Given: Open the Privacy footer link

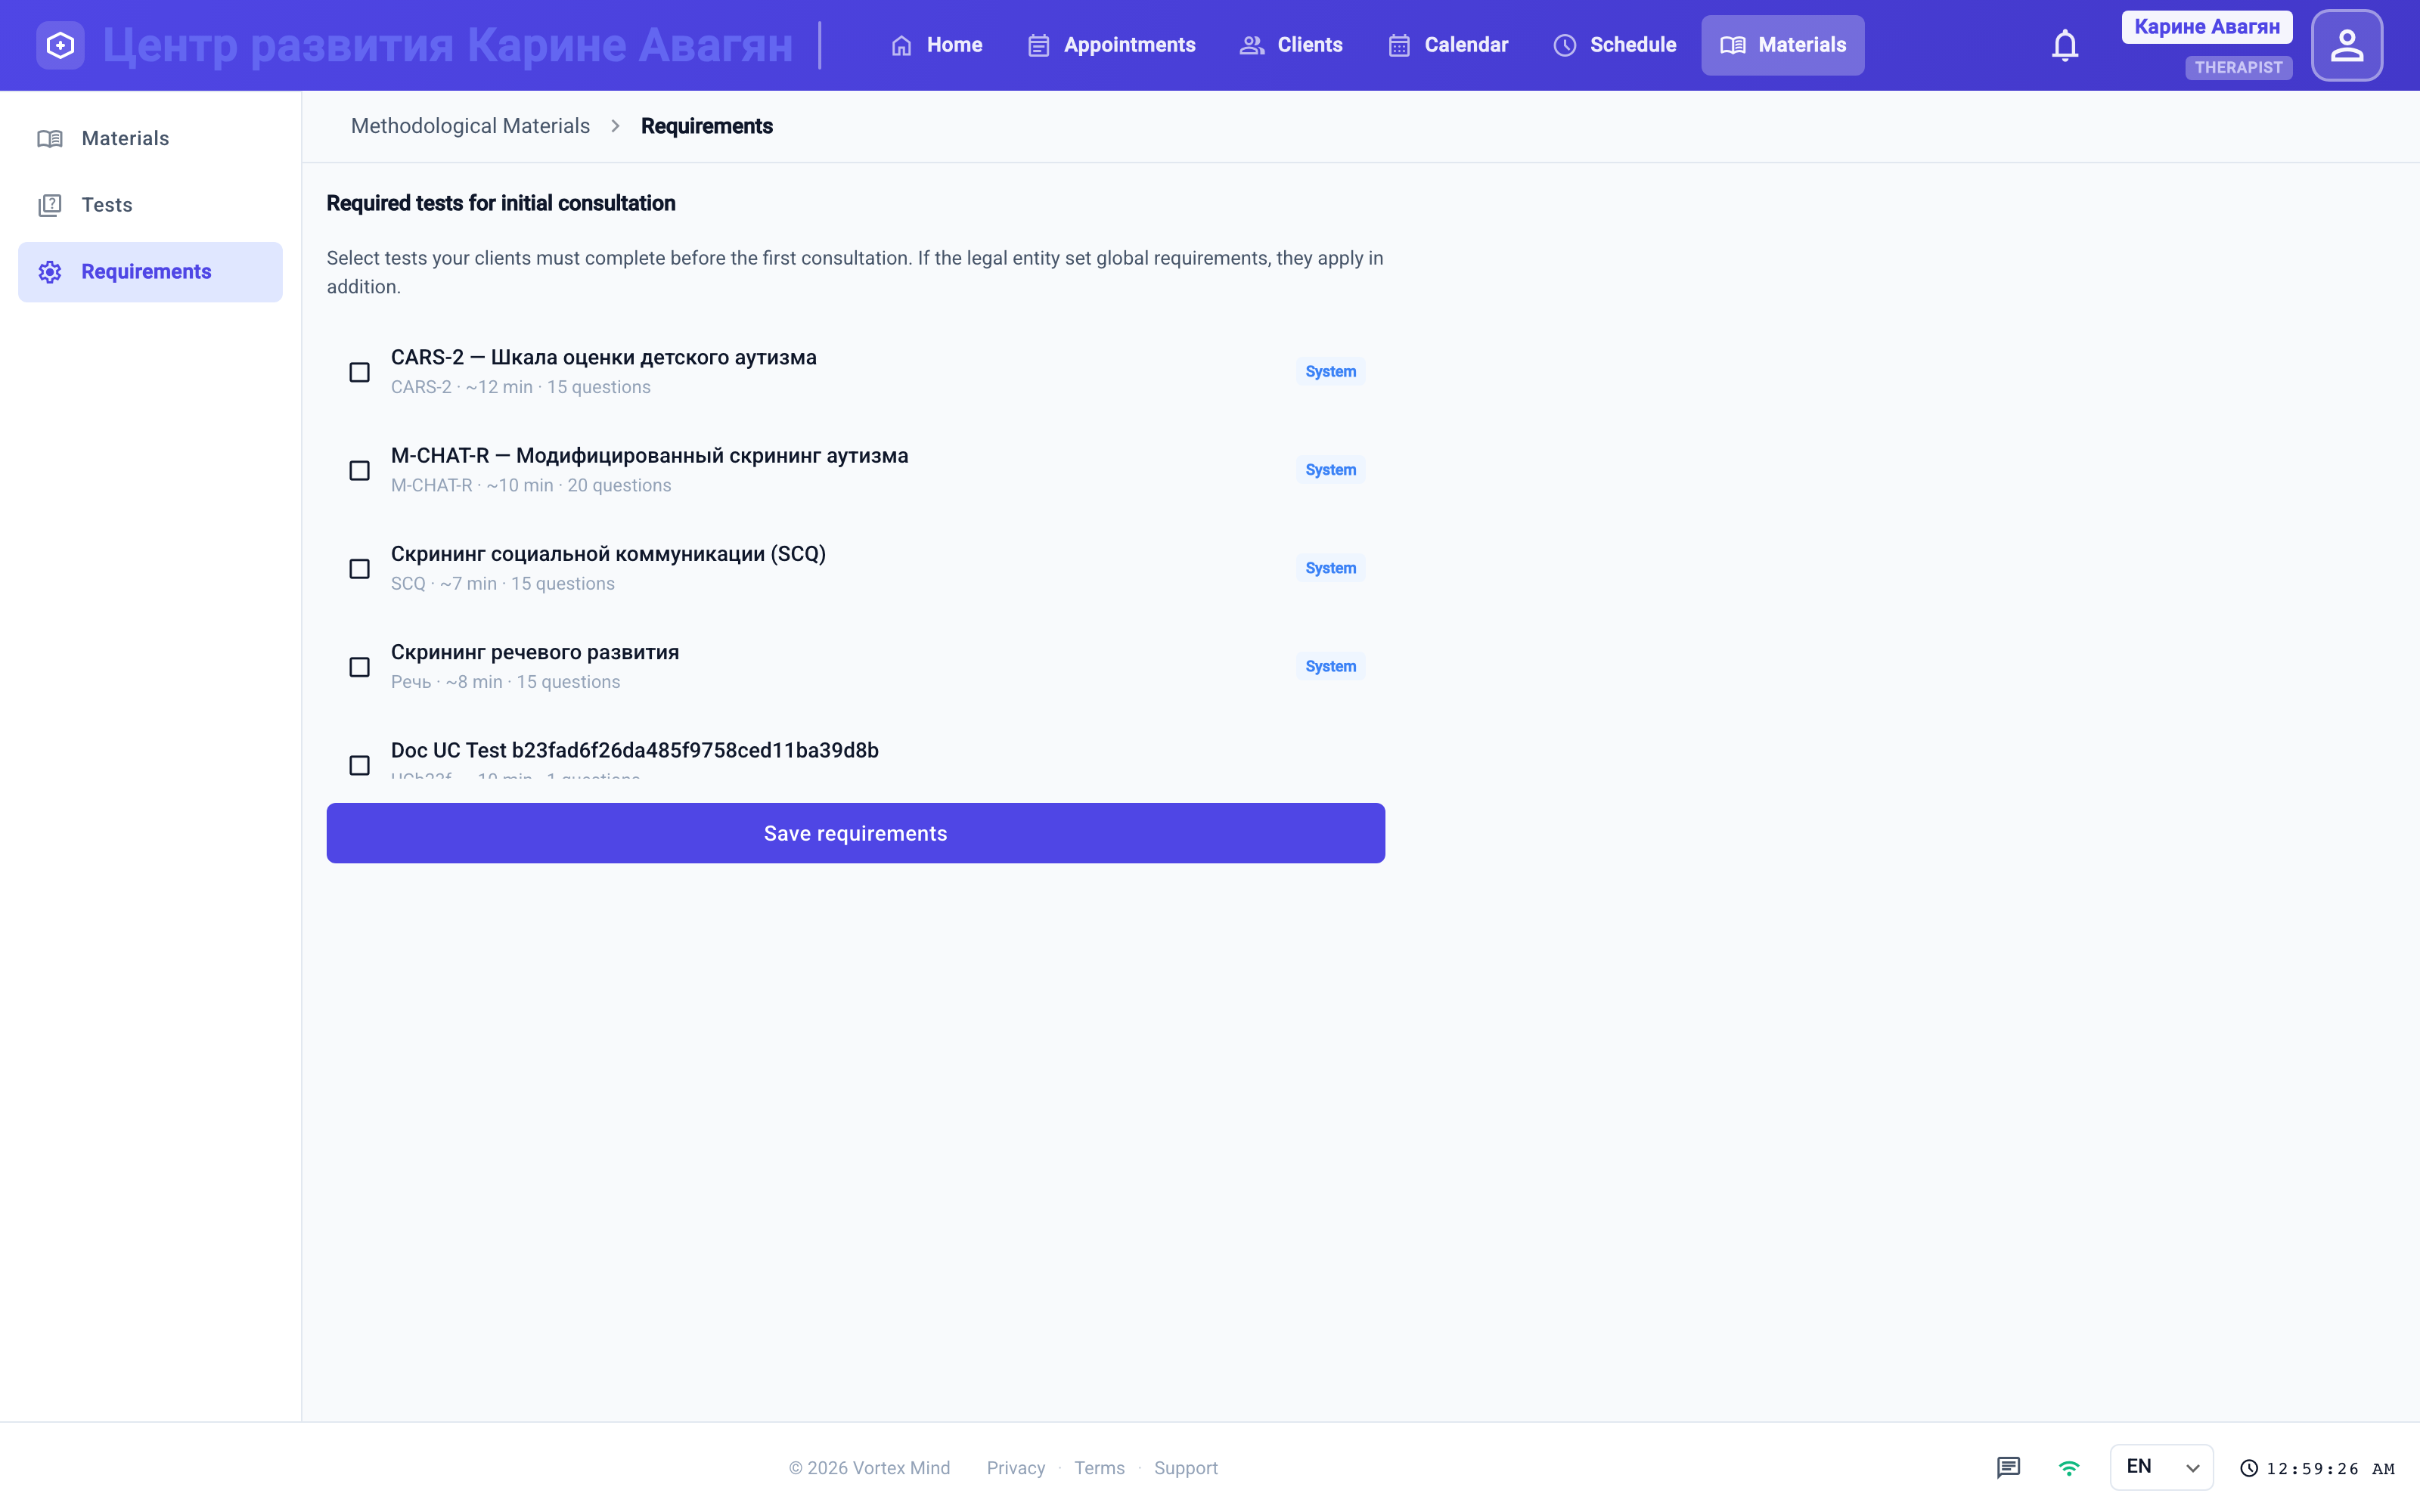Looking at the screenshot, I should (1015, 1468).
